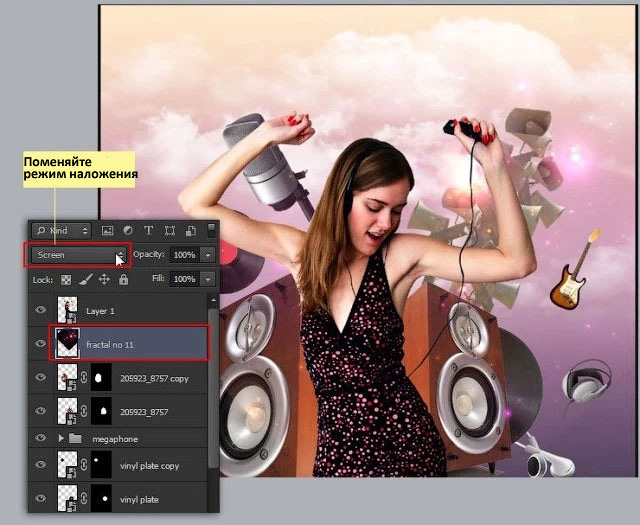Select Layer 1 thumbnail
This screenshot has width=640, height=525.
click(67, 310)
